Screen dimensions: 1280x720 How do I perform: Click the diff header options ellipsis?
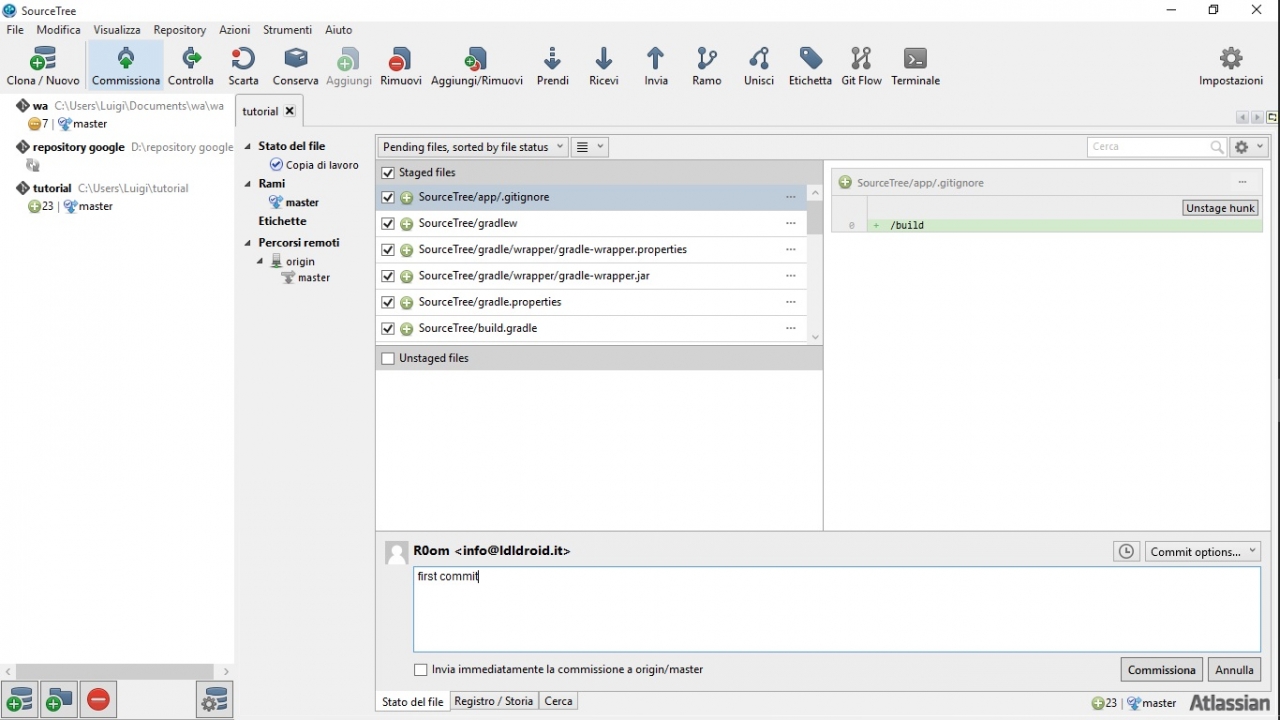click(x=1242, y=182)
